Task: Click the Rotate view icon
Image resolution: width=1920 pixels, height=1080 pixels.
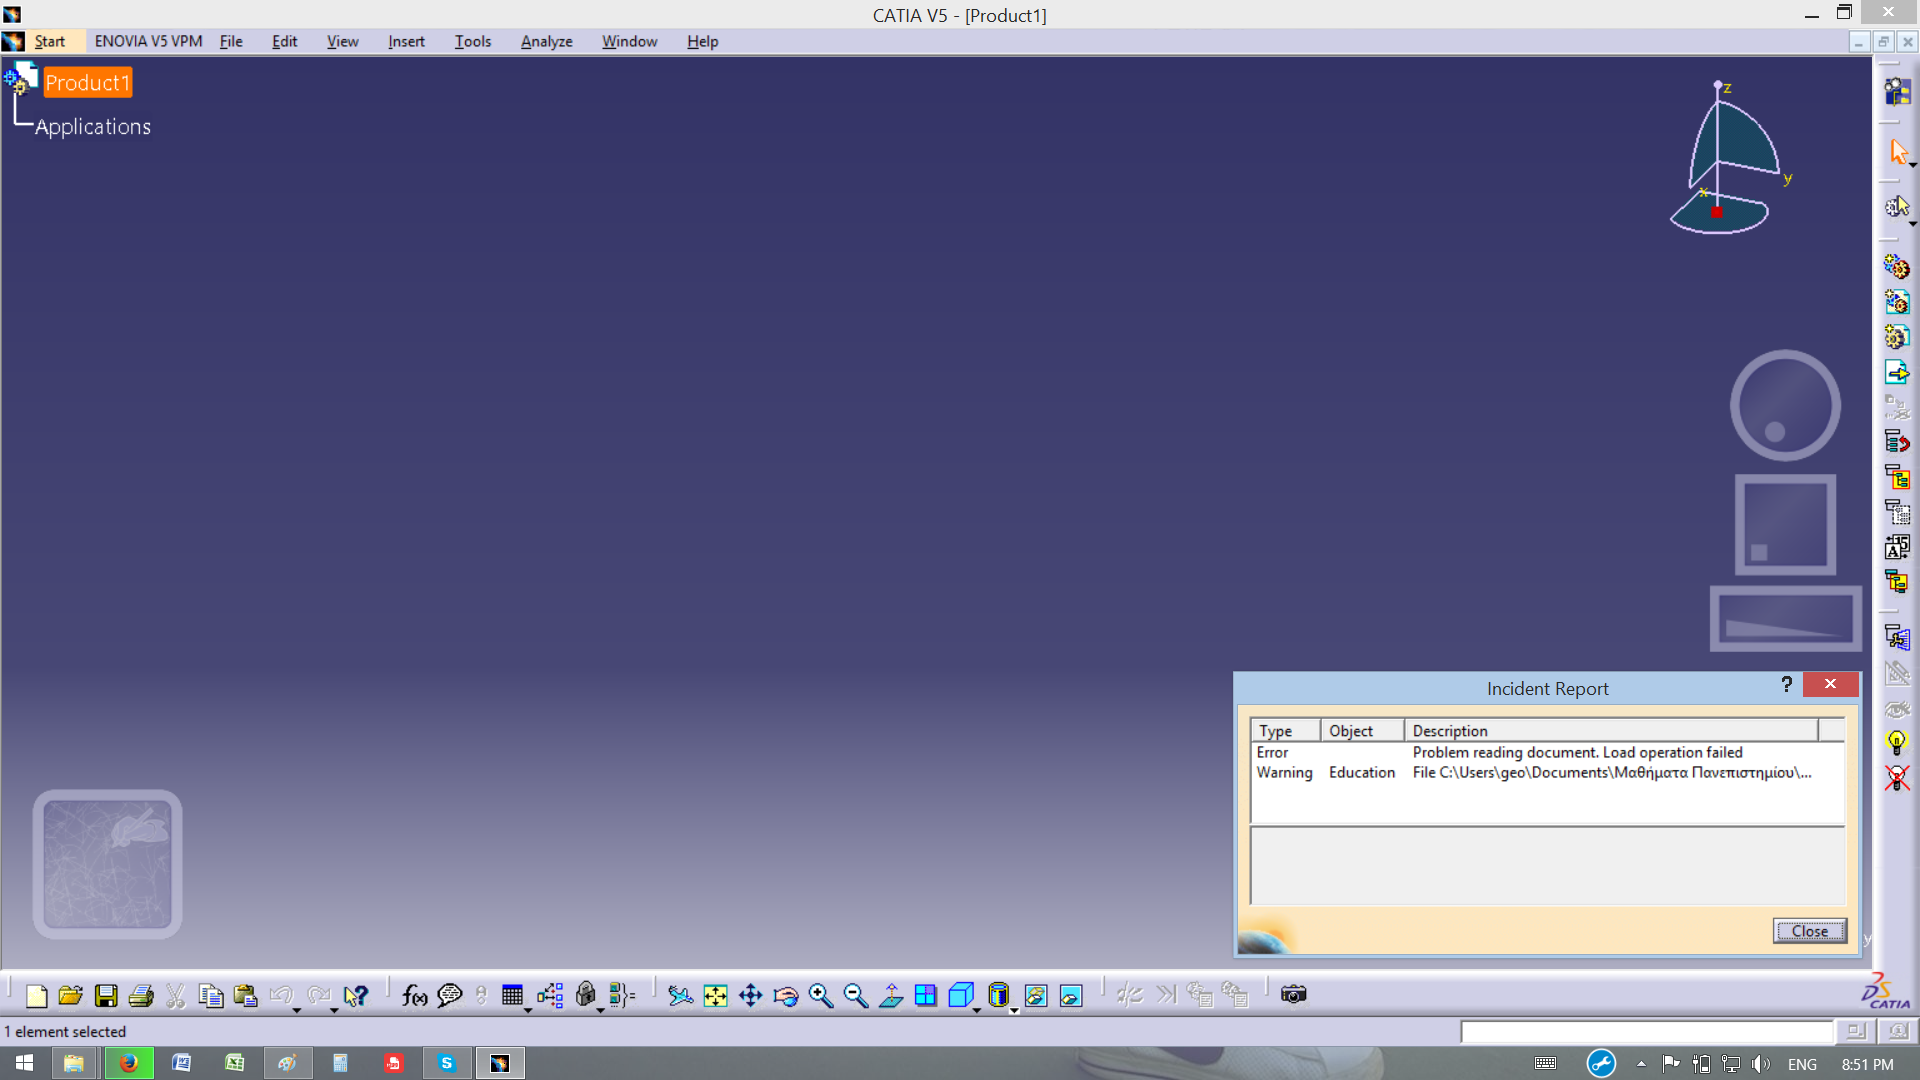Action: pyautogui.click(x=785, y=995)
